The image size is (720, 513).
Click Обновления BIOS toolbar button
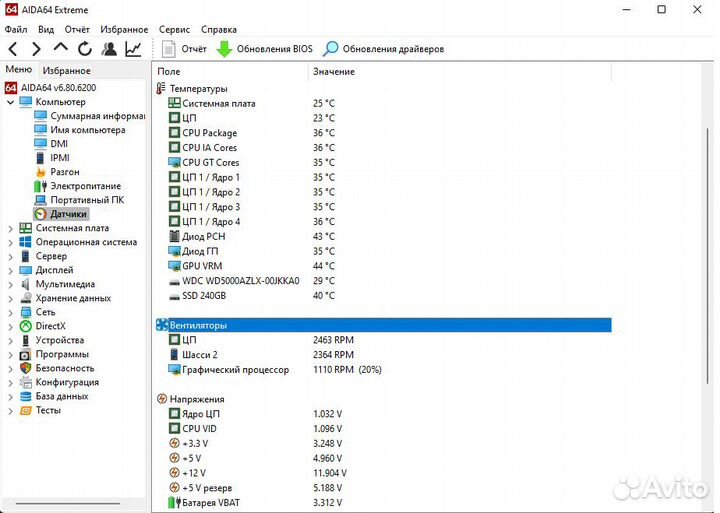pos(264,49)
